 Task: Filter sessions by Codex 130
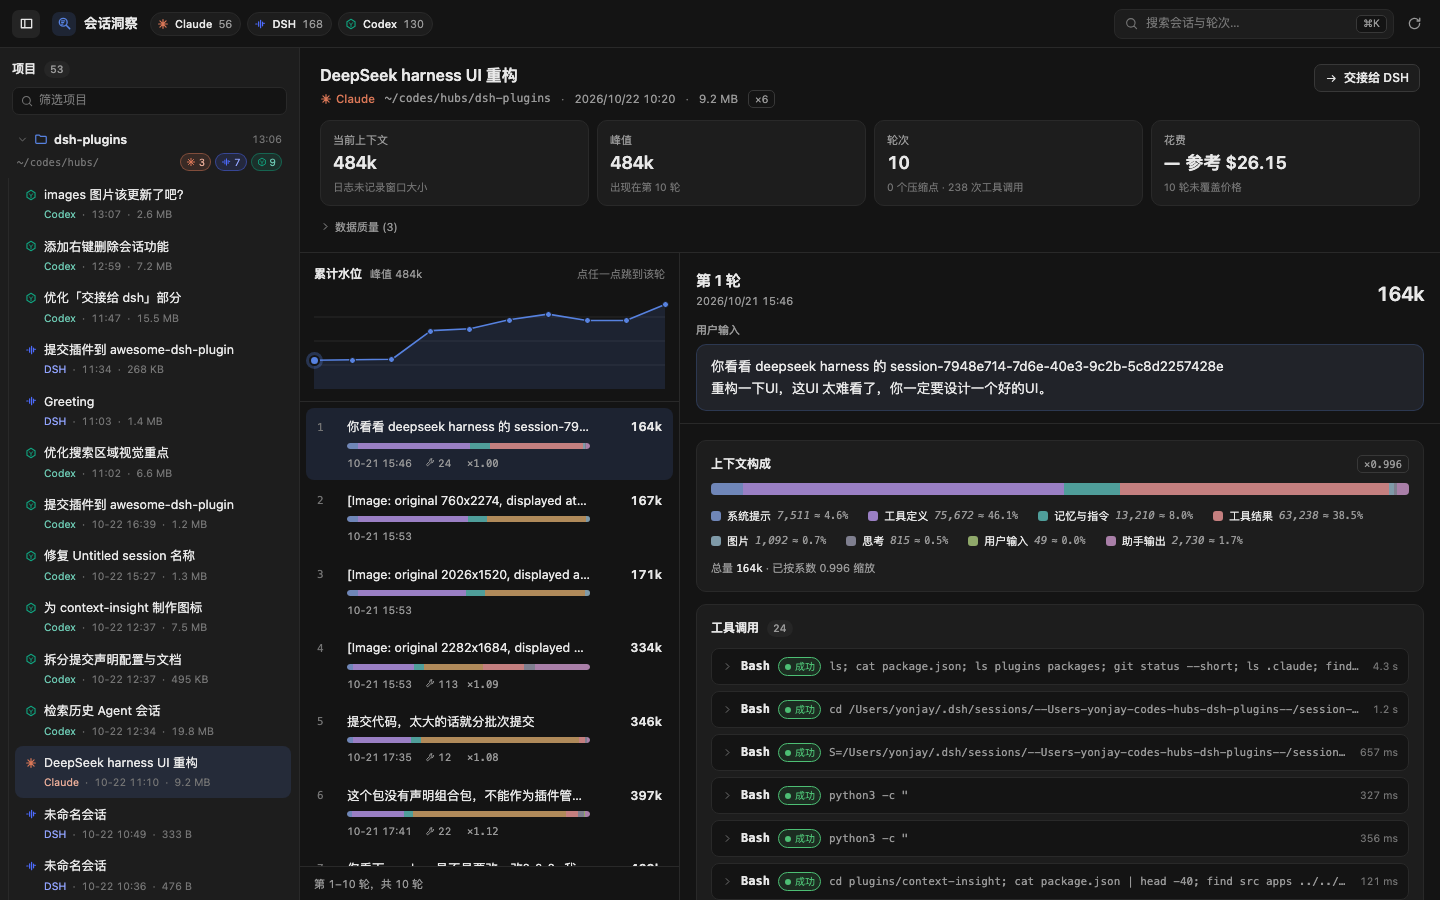click(385, 24)
